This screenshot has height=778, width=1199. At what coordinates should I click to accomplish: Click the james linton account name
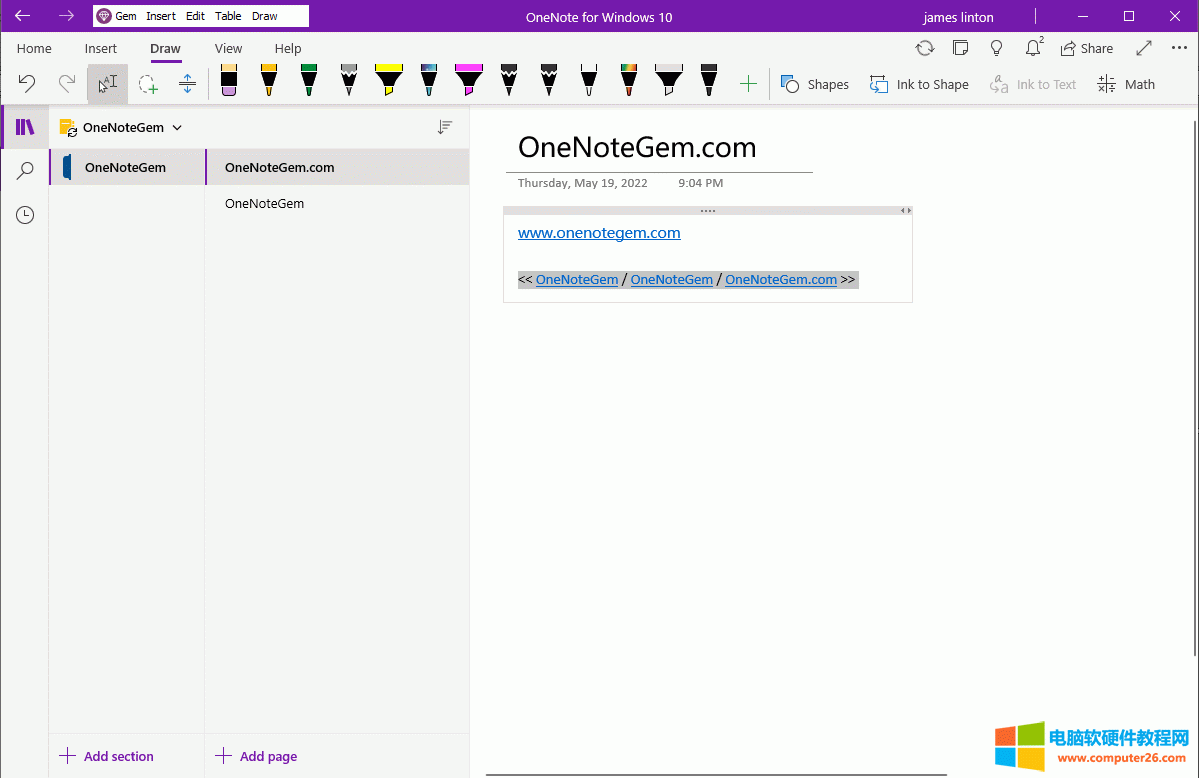[958, 17]
